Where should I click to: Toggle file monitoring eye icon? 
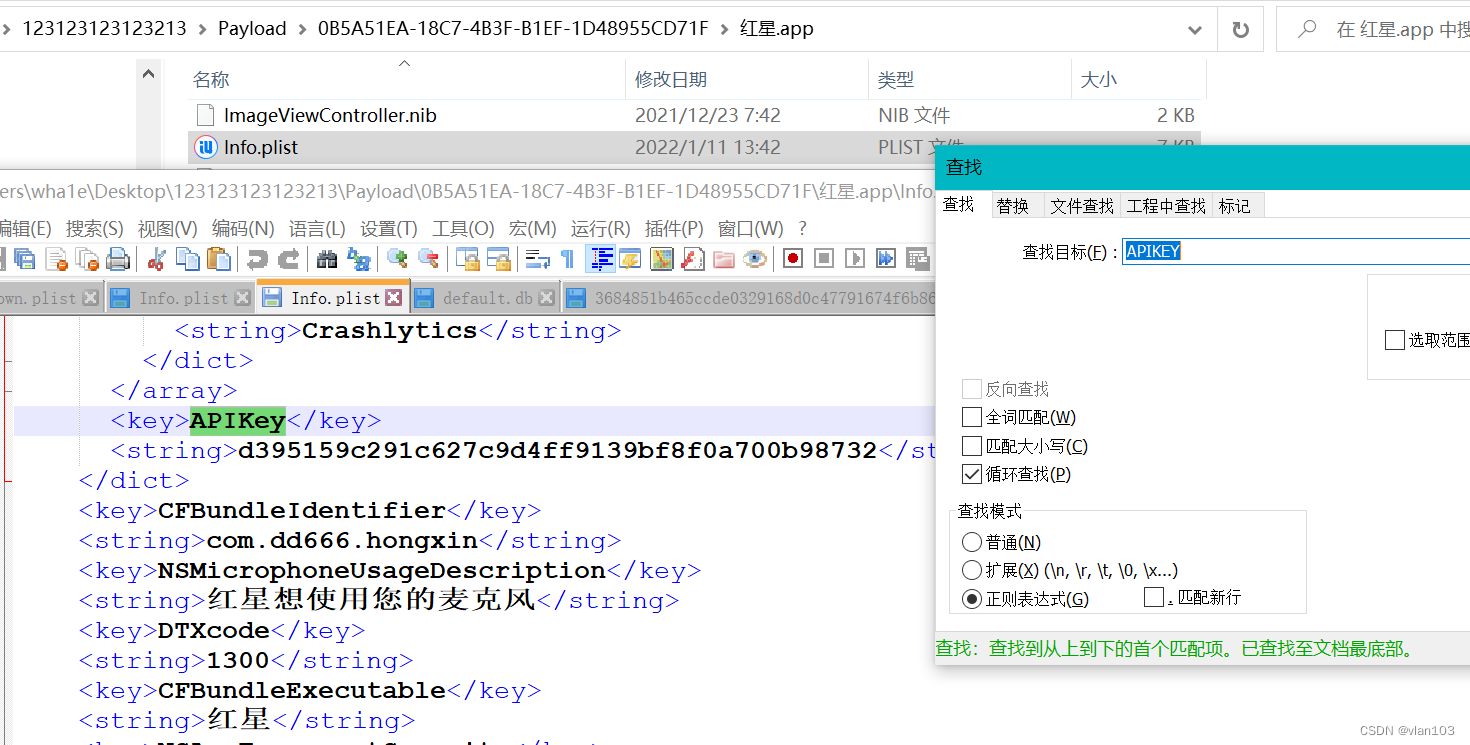[x=755, y=259]
